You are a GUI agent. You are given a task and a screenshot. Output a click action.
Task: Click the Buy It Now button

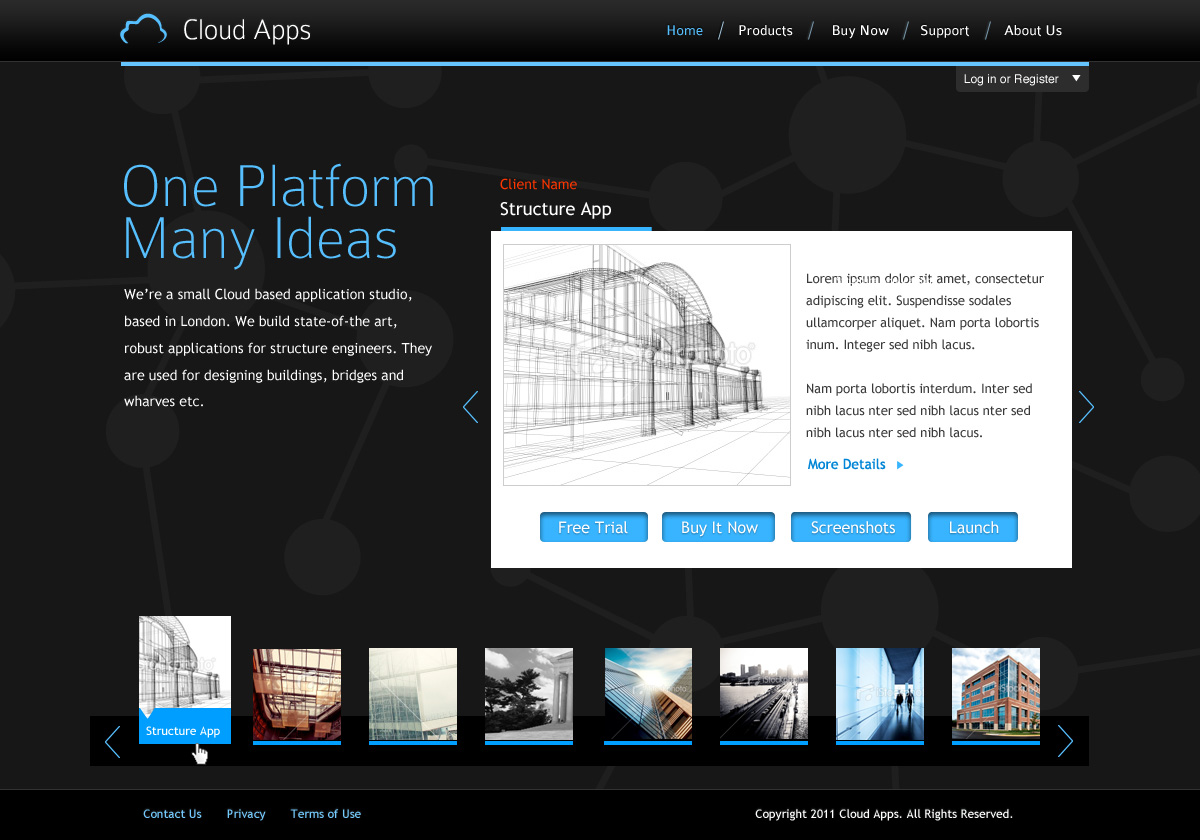[719, 528]
